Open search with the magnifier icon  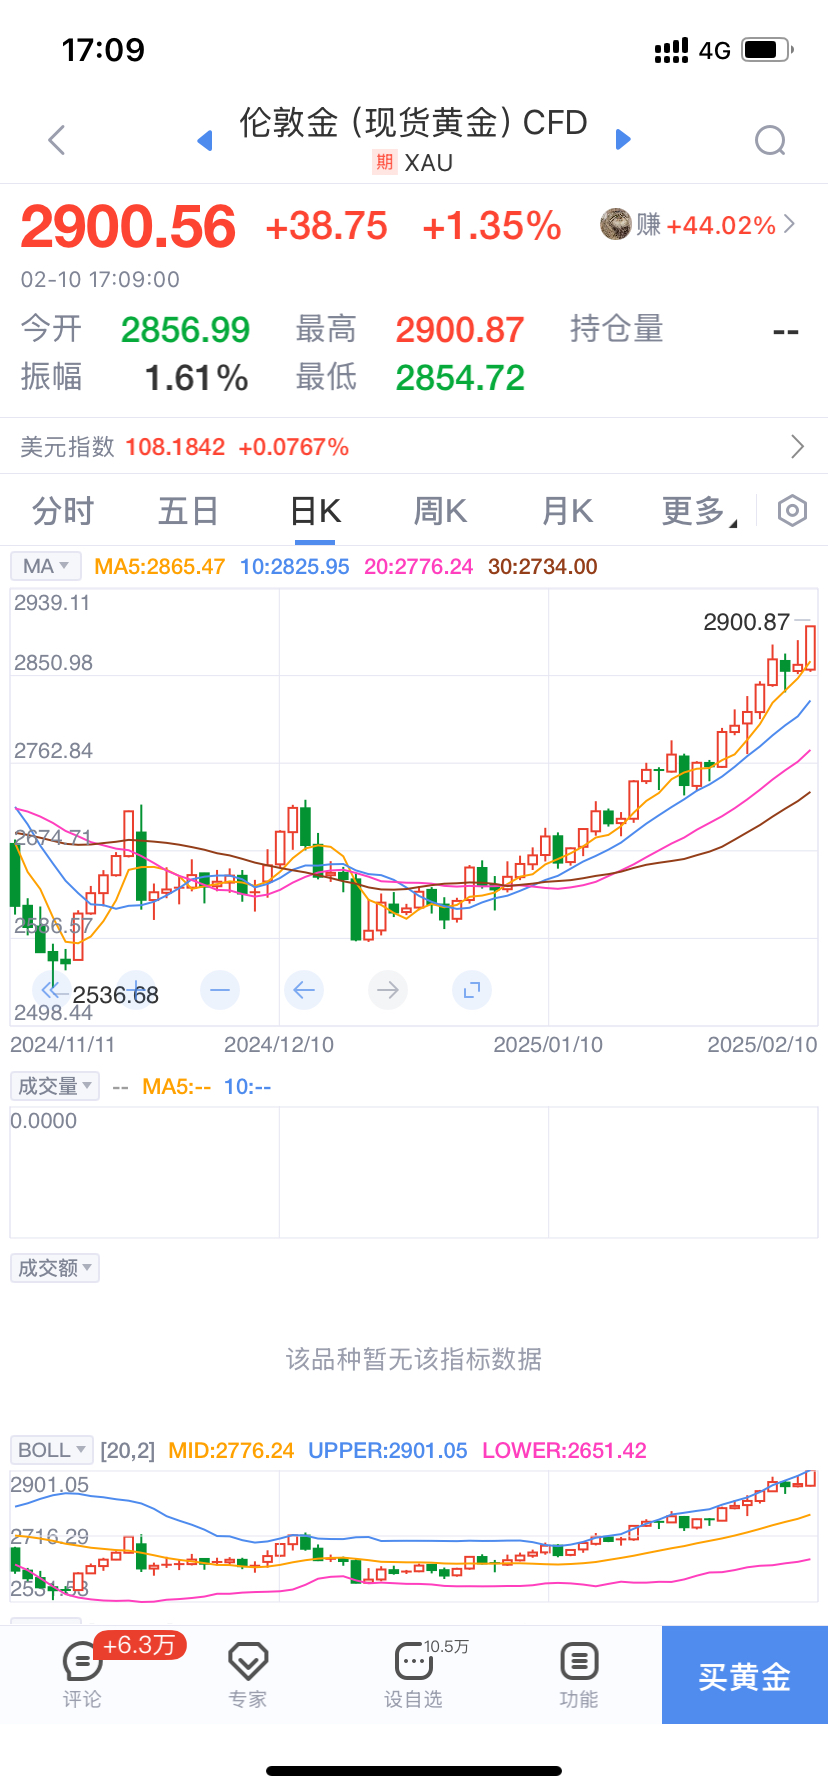[x=769, y=141]
